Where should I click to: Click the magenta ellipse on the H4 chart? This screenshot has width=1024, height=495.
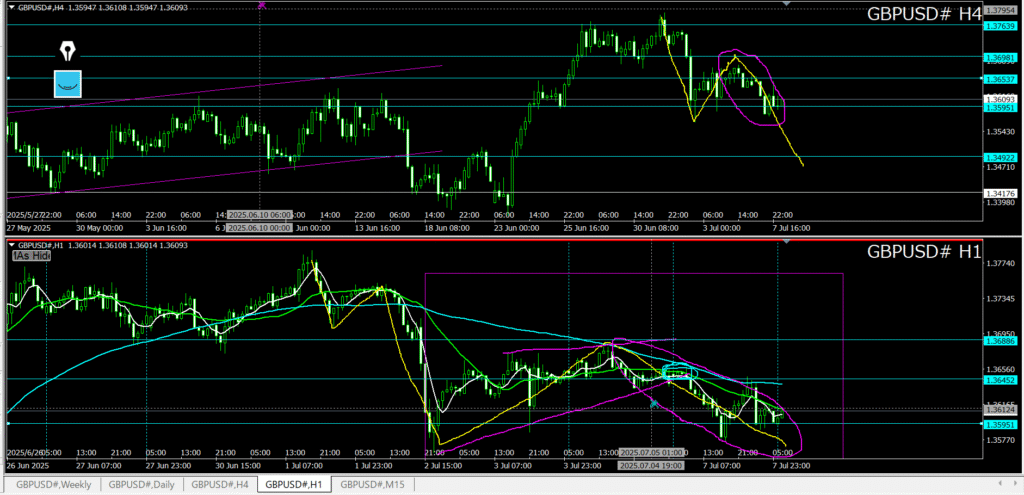tap(752, 87)
